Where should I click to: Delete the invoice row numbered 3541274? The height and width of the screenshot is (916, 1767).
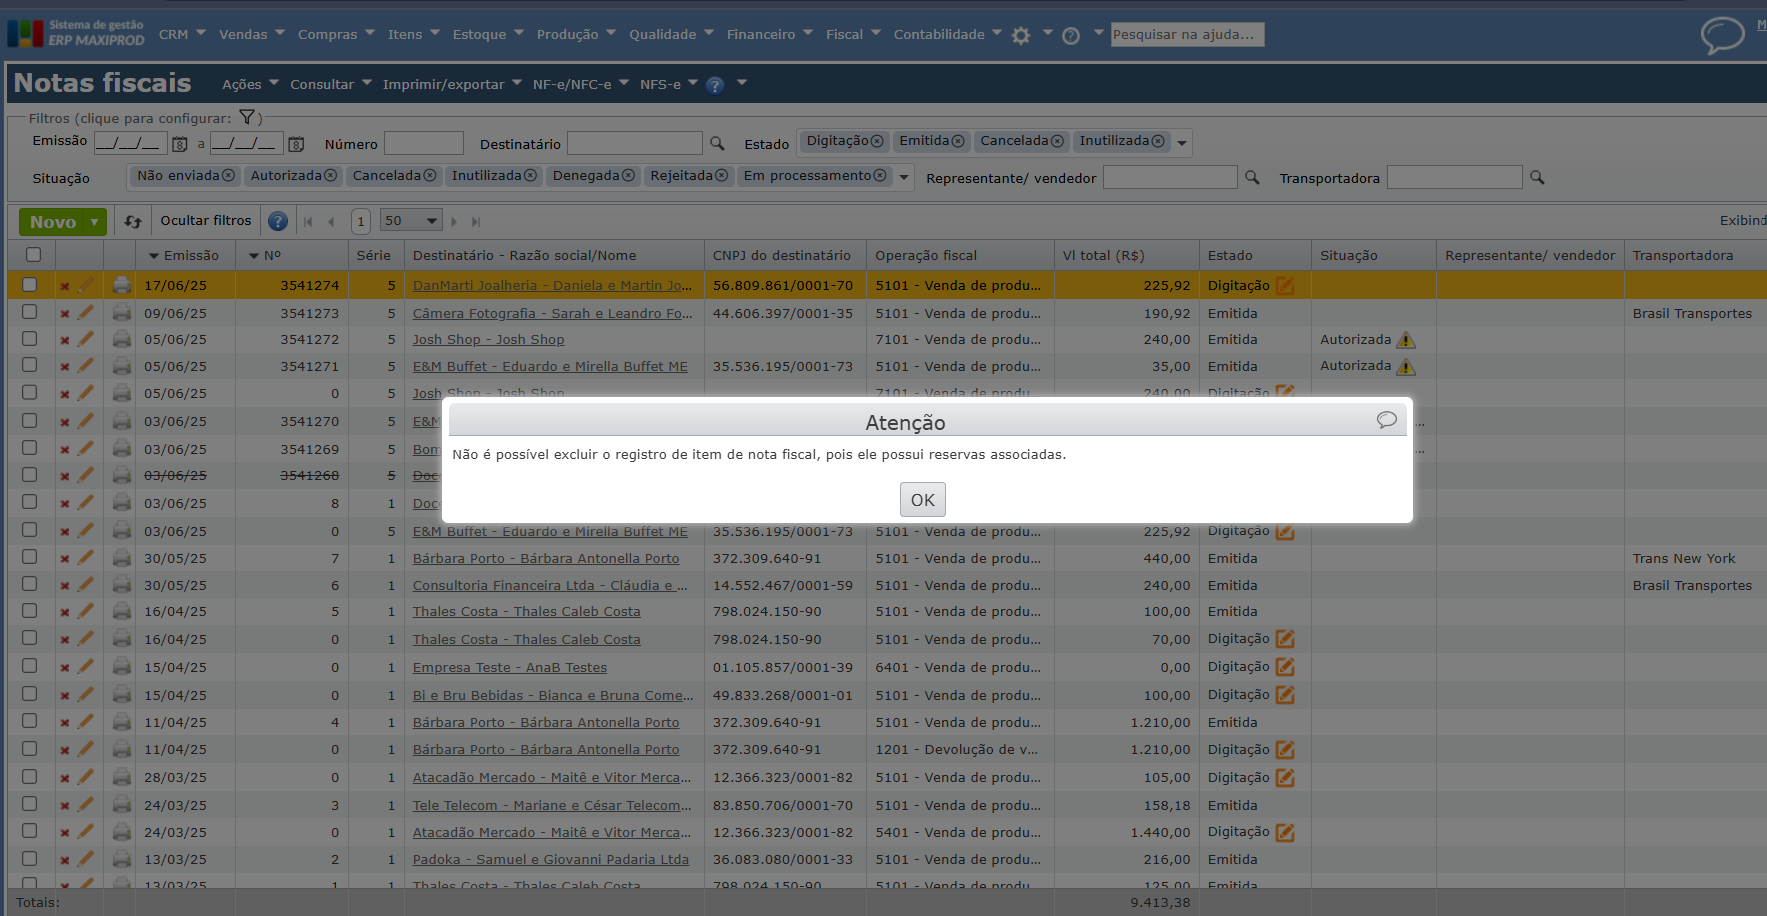pos(65,286)
